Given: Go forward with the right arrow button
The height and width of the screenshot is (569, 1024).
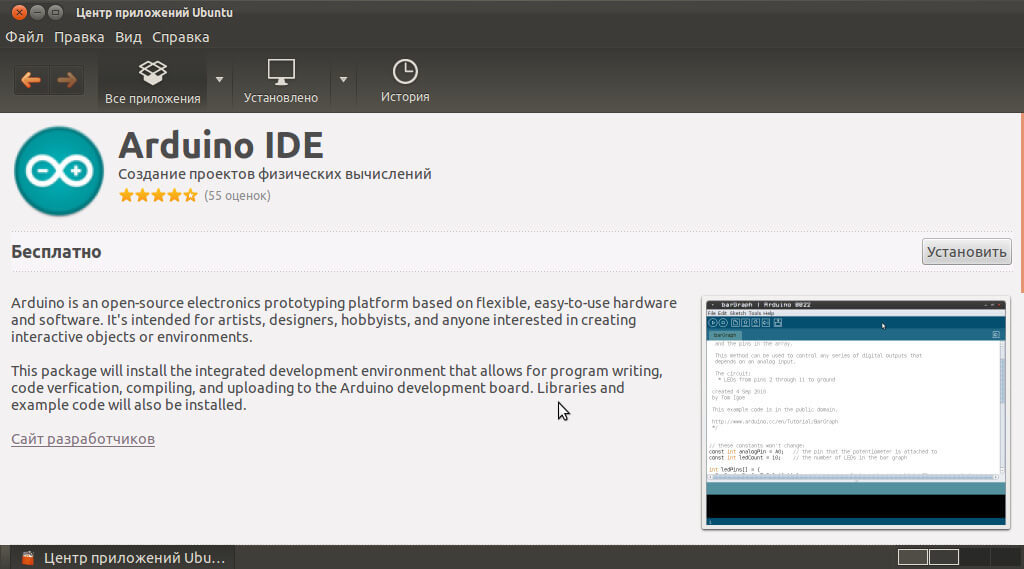Looking at the screenshot, I should click(x=67, y=80).
